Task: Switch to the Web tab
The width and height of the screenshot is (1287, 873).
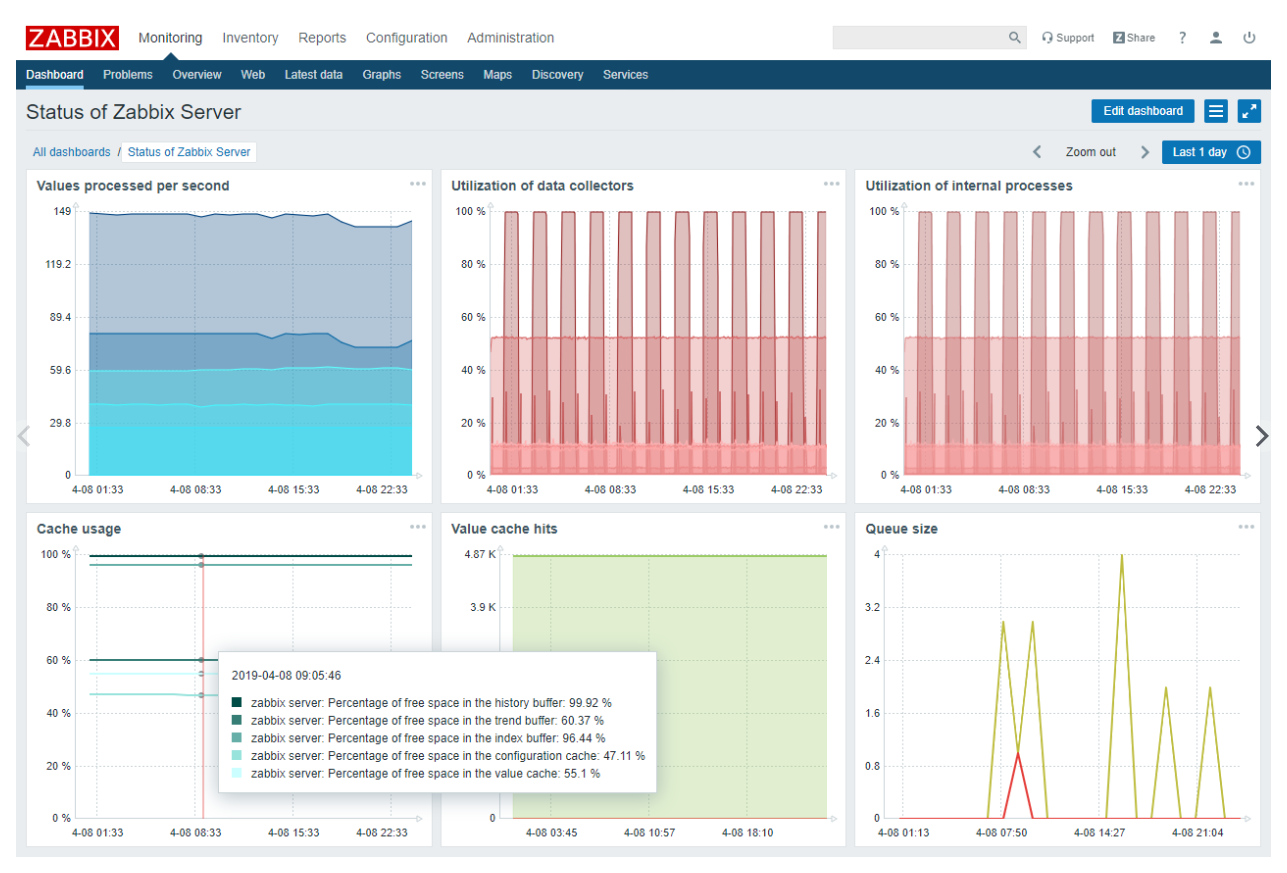Action: (253, 75)
